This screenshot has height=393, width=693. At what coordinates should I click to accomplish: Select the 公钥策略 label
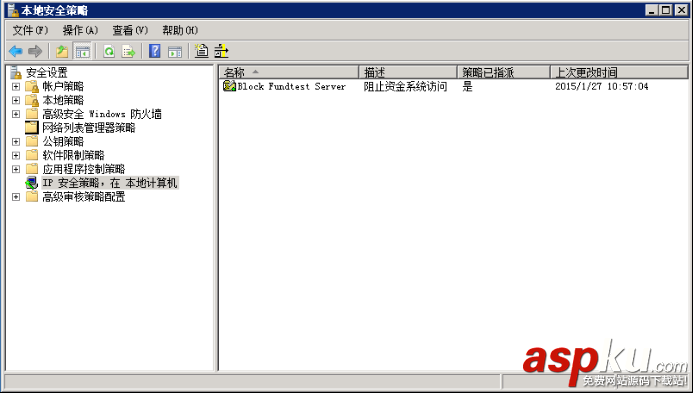[63, 141]
